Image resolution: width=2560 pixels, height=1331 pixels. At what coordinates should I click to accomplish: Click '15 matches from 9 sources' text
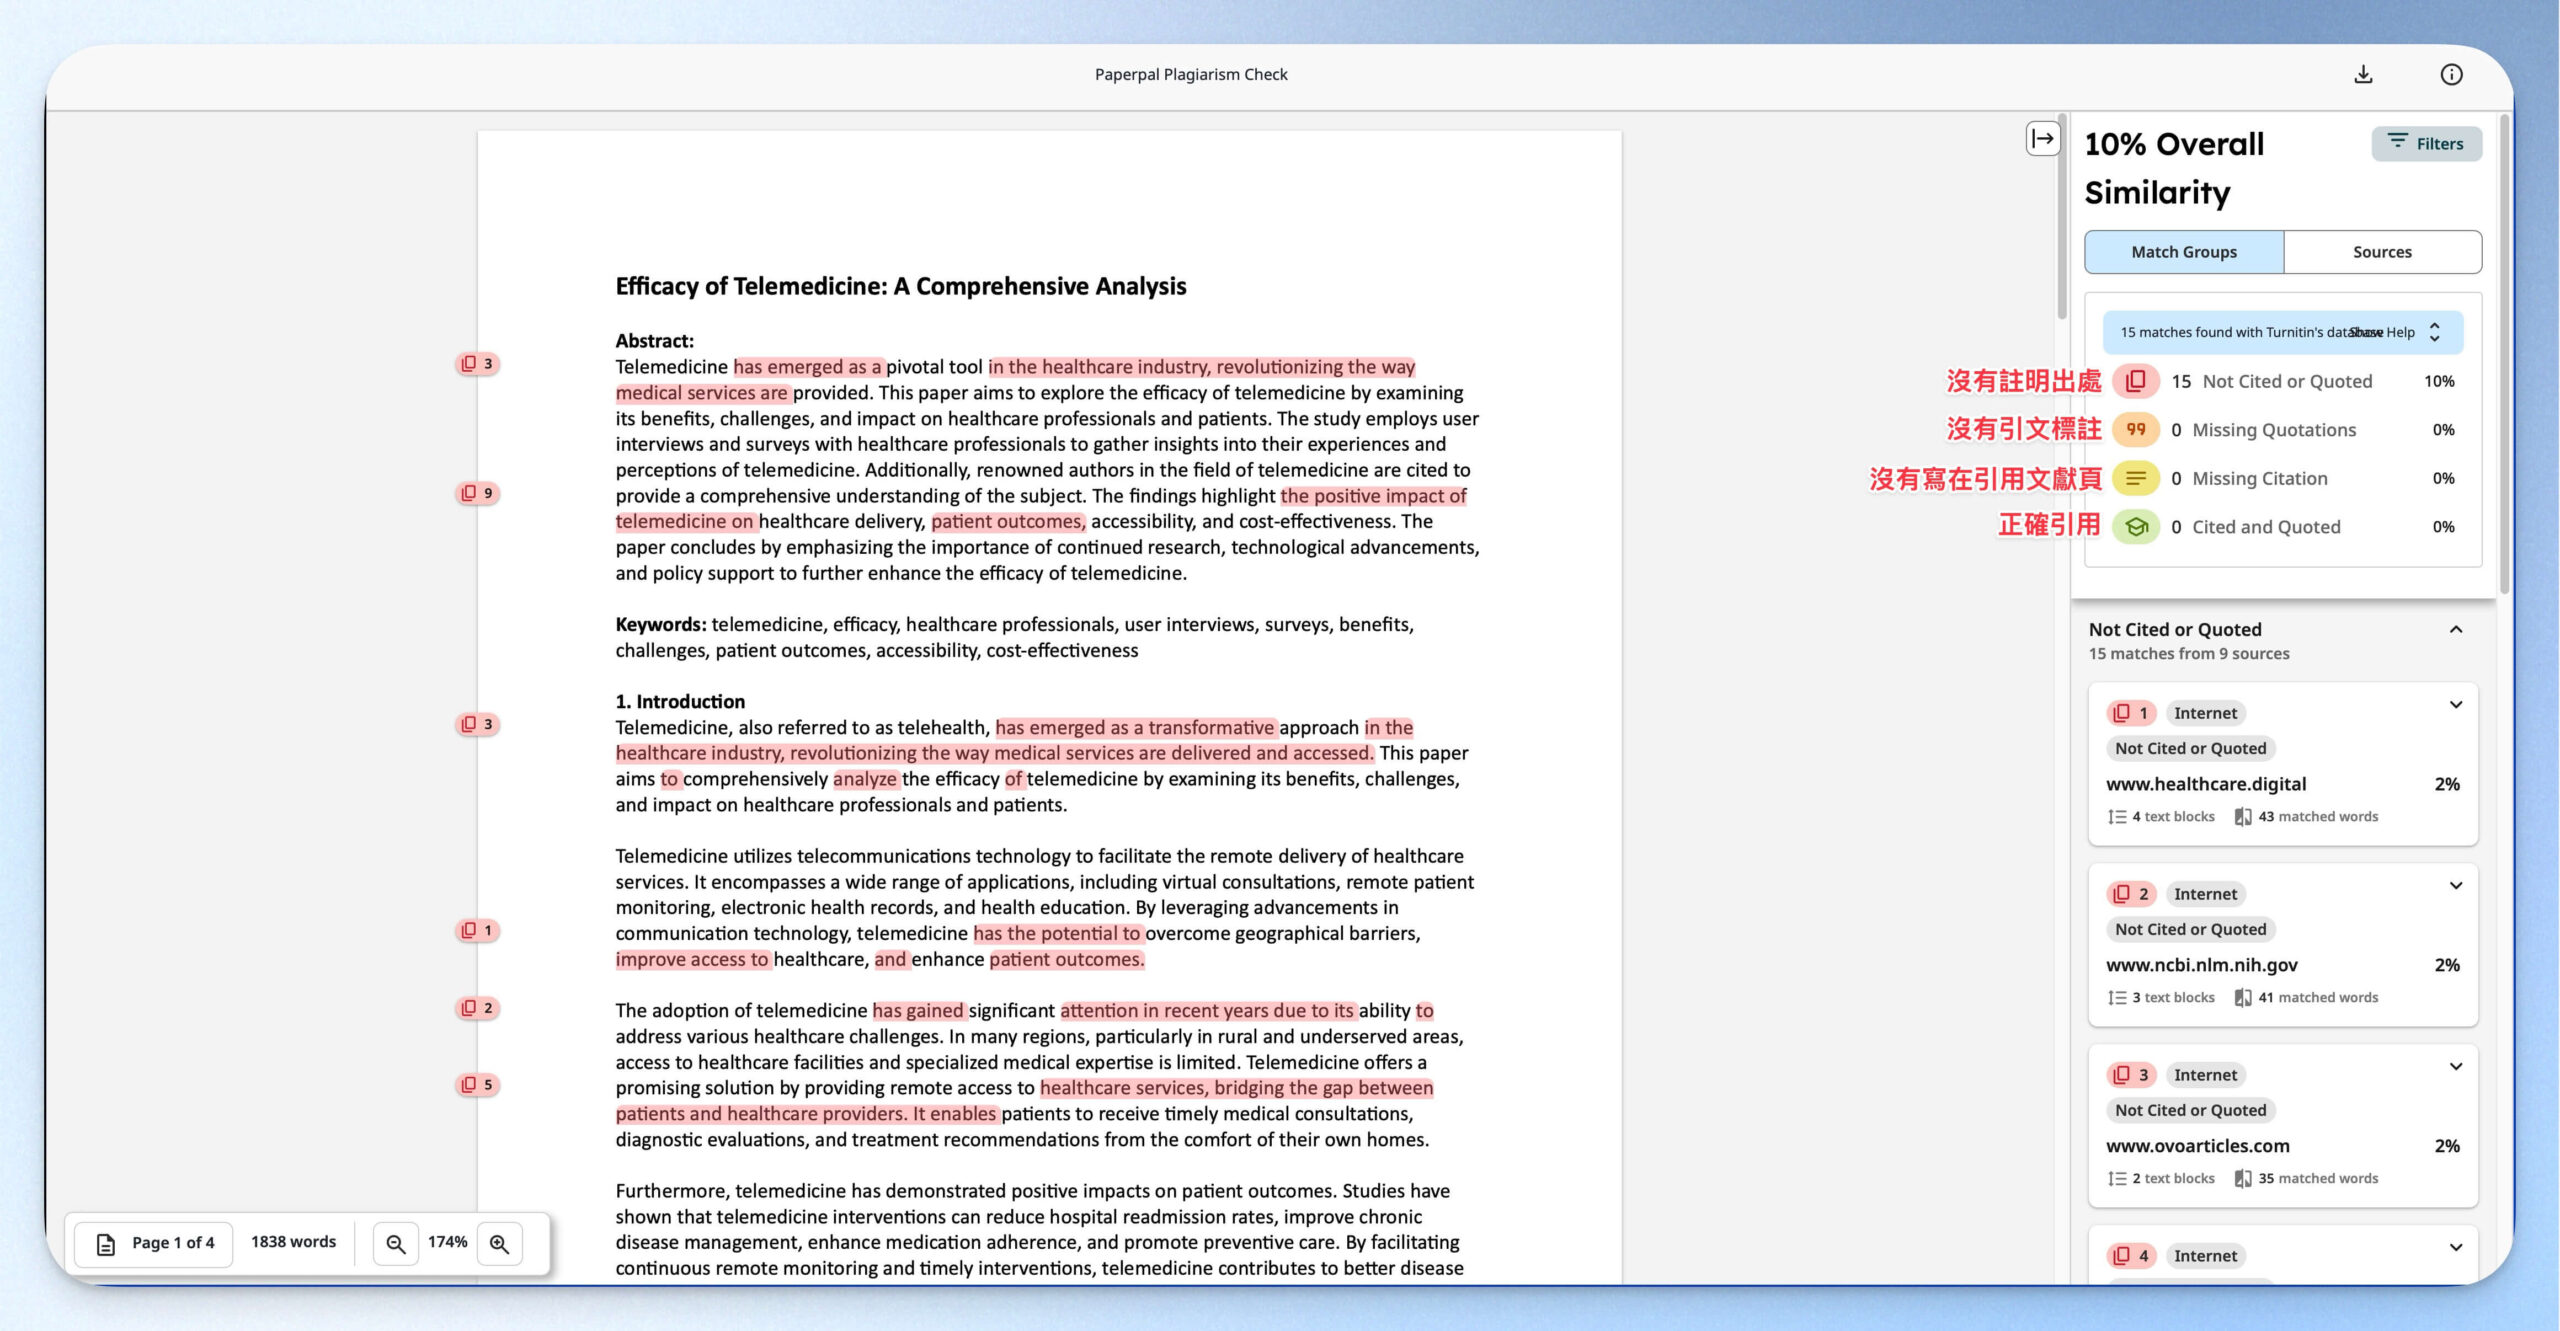2189,654
